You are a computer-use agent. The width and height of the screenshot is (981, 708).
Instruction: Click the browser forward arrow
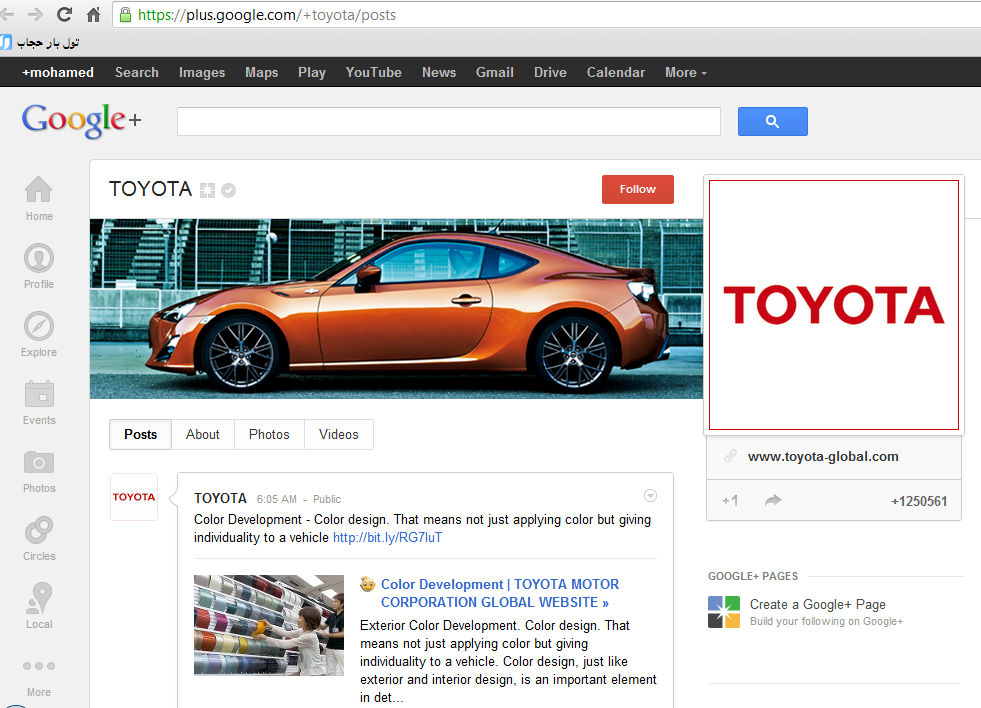(35, 14)
